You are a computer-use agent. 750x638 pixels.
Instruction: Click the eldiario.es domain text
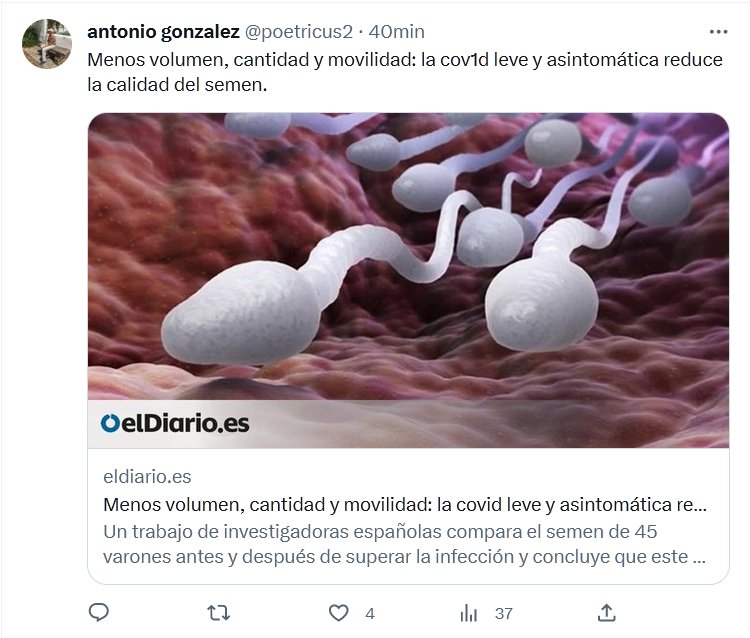tap(147, 477)
